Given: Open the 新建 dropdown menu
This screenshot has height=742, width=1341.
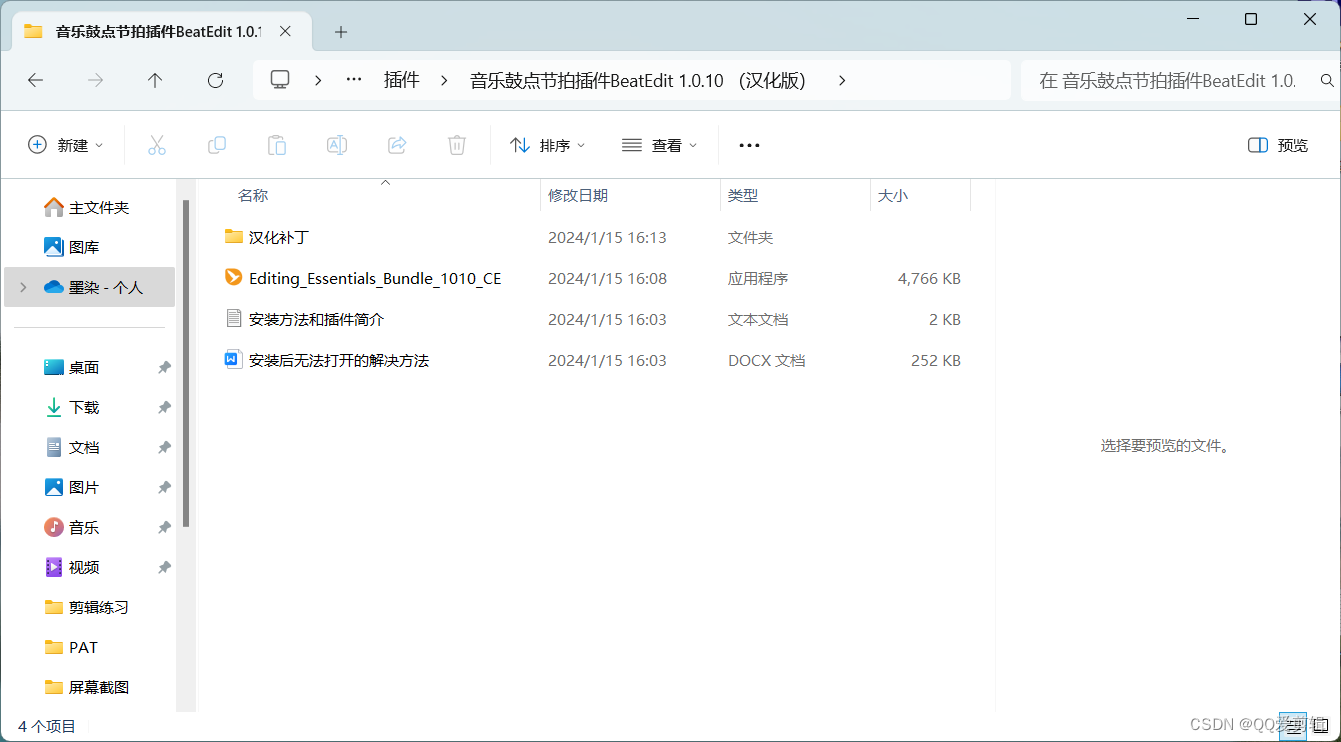Looking at the screenshot, I should pos(66,145).
